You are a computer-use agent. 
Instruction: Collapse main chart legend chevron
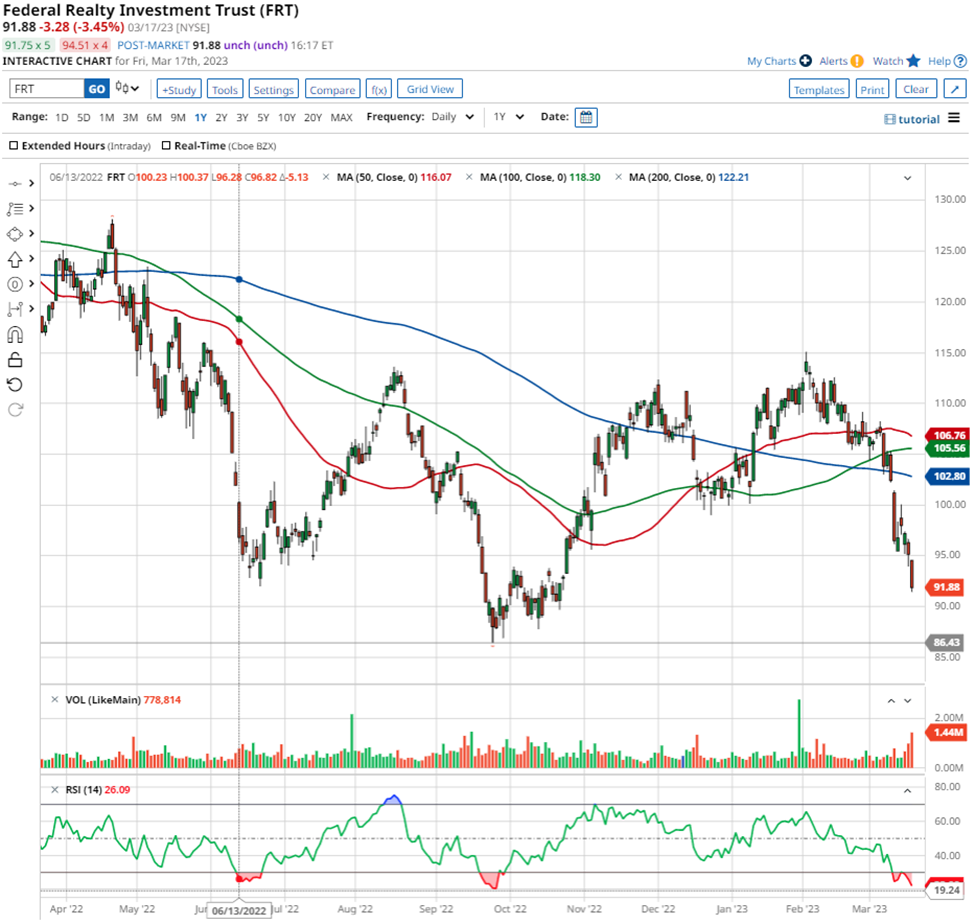pyautogui.click(x=907, y=178)
